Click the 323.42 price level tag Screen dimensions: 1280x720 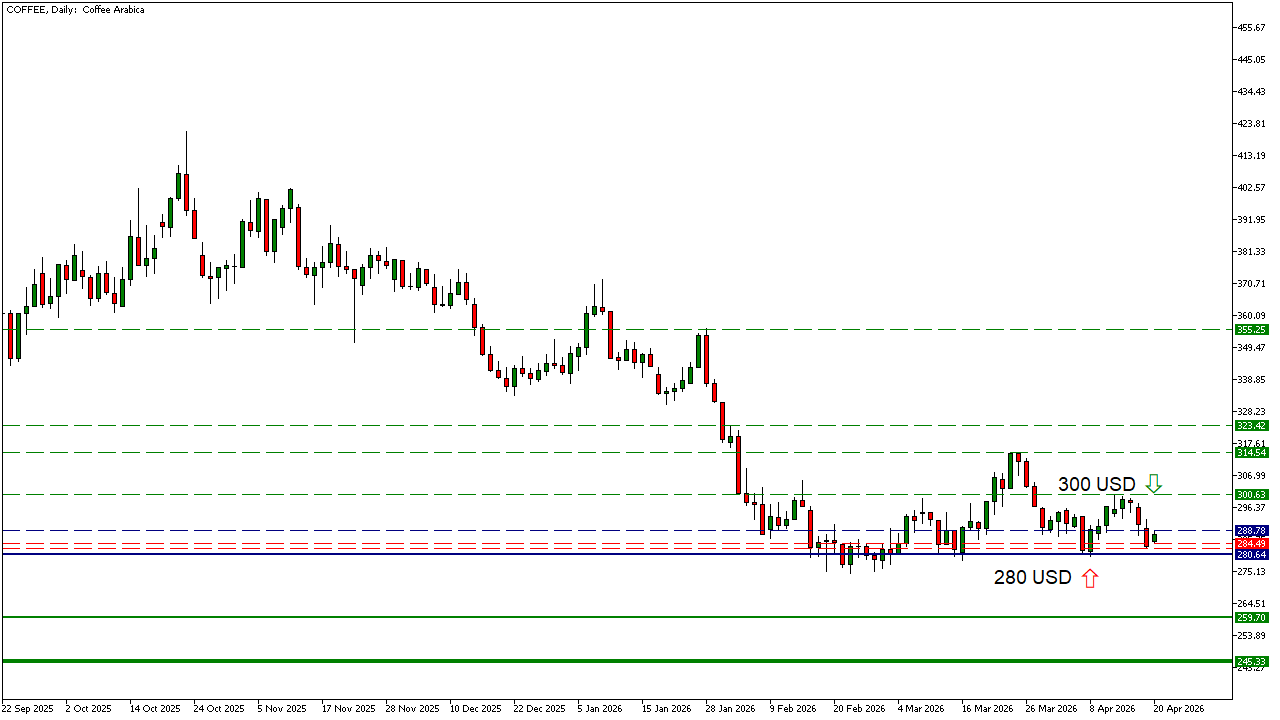[1251, 425]
